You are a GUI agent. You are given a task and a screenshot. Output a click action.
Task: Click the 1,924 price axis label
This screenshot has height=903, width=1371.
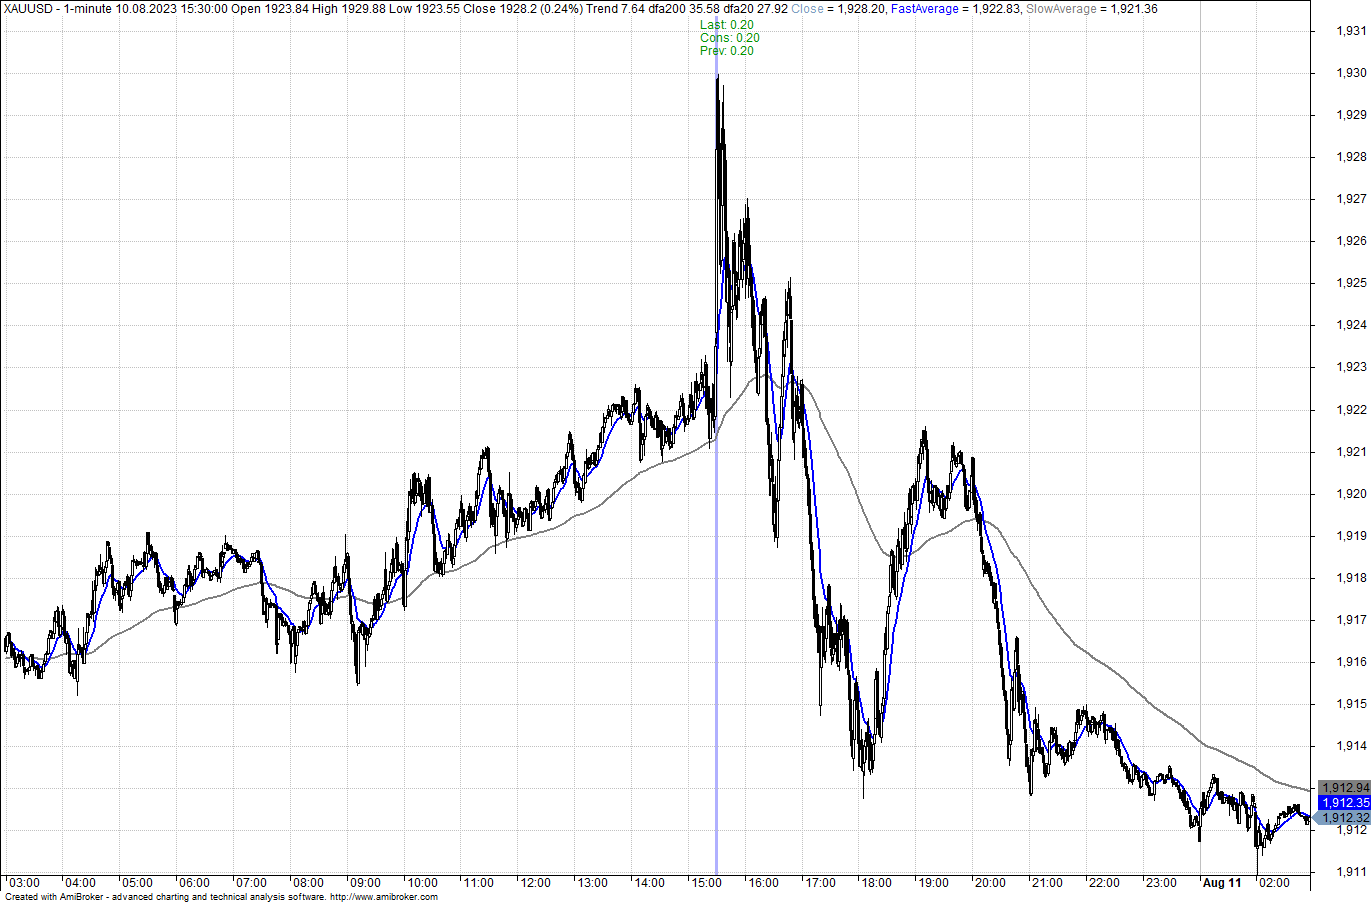(1351, 325)
